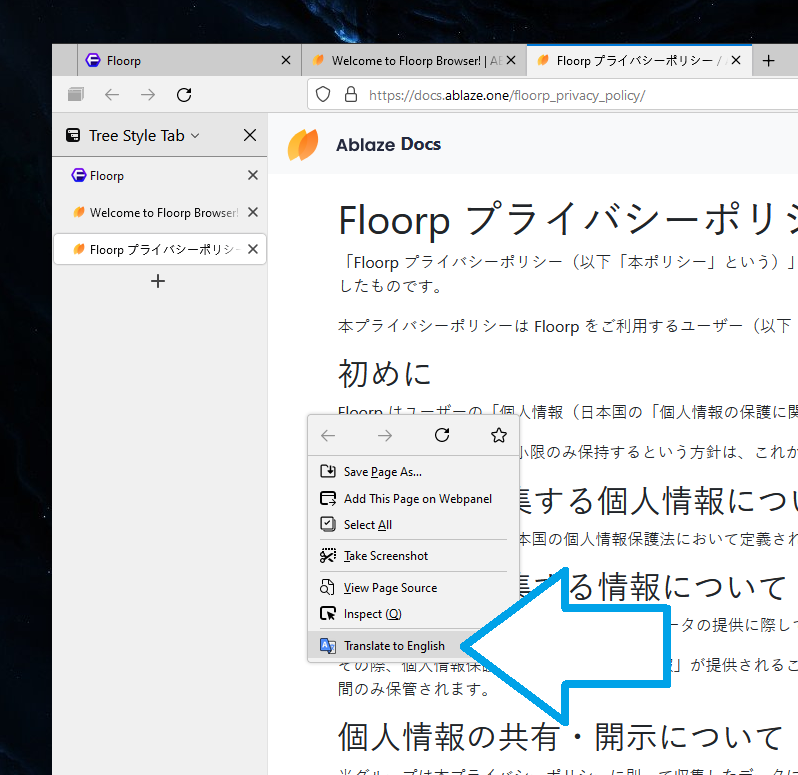Toggle the sidebar icon left of the back arrow
798x775 pixels.
(x=76, y=94)
